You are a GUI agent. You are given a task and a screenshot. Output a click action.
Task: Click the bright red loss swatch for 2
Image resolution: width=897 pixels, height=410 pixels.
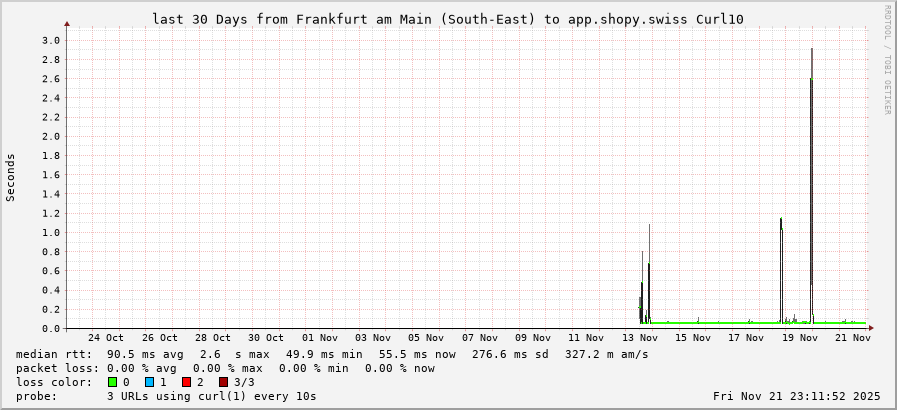[186, 382]
